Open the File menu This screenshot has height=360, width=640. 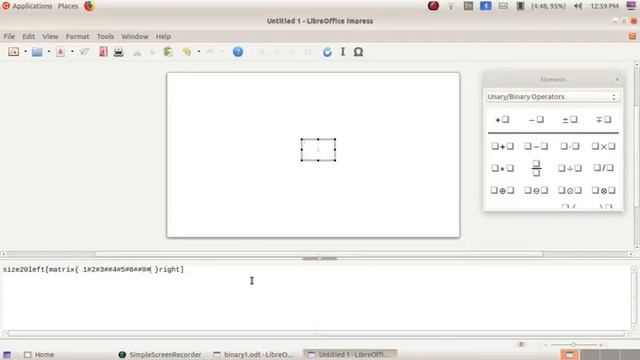click(x=9, y=36)
